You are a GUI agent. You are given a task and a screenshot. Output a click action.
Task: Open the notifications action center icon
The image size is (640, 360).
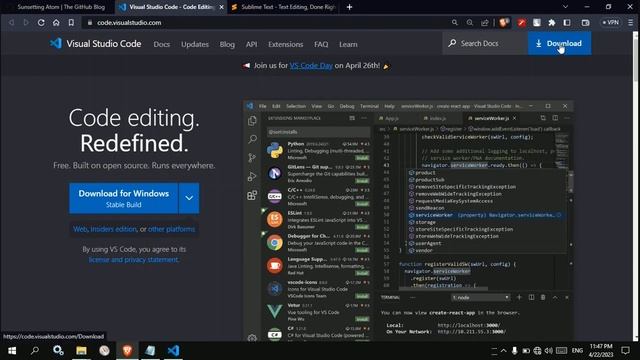tap(625, 351)
